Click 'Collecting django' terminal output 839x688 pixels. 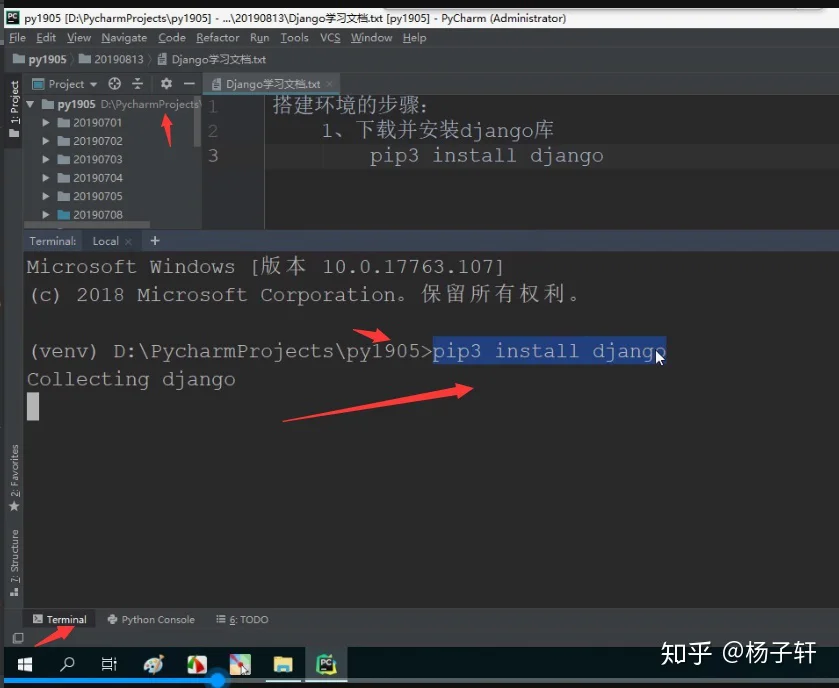[131, 379]
